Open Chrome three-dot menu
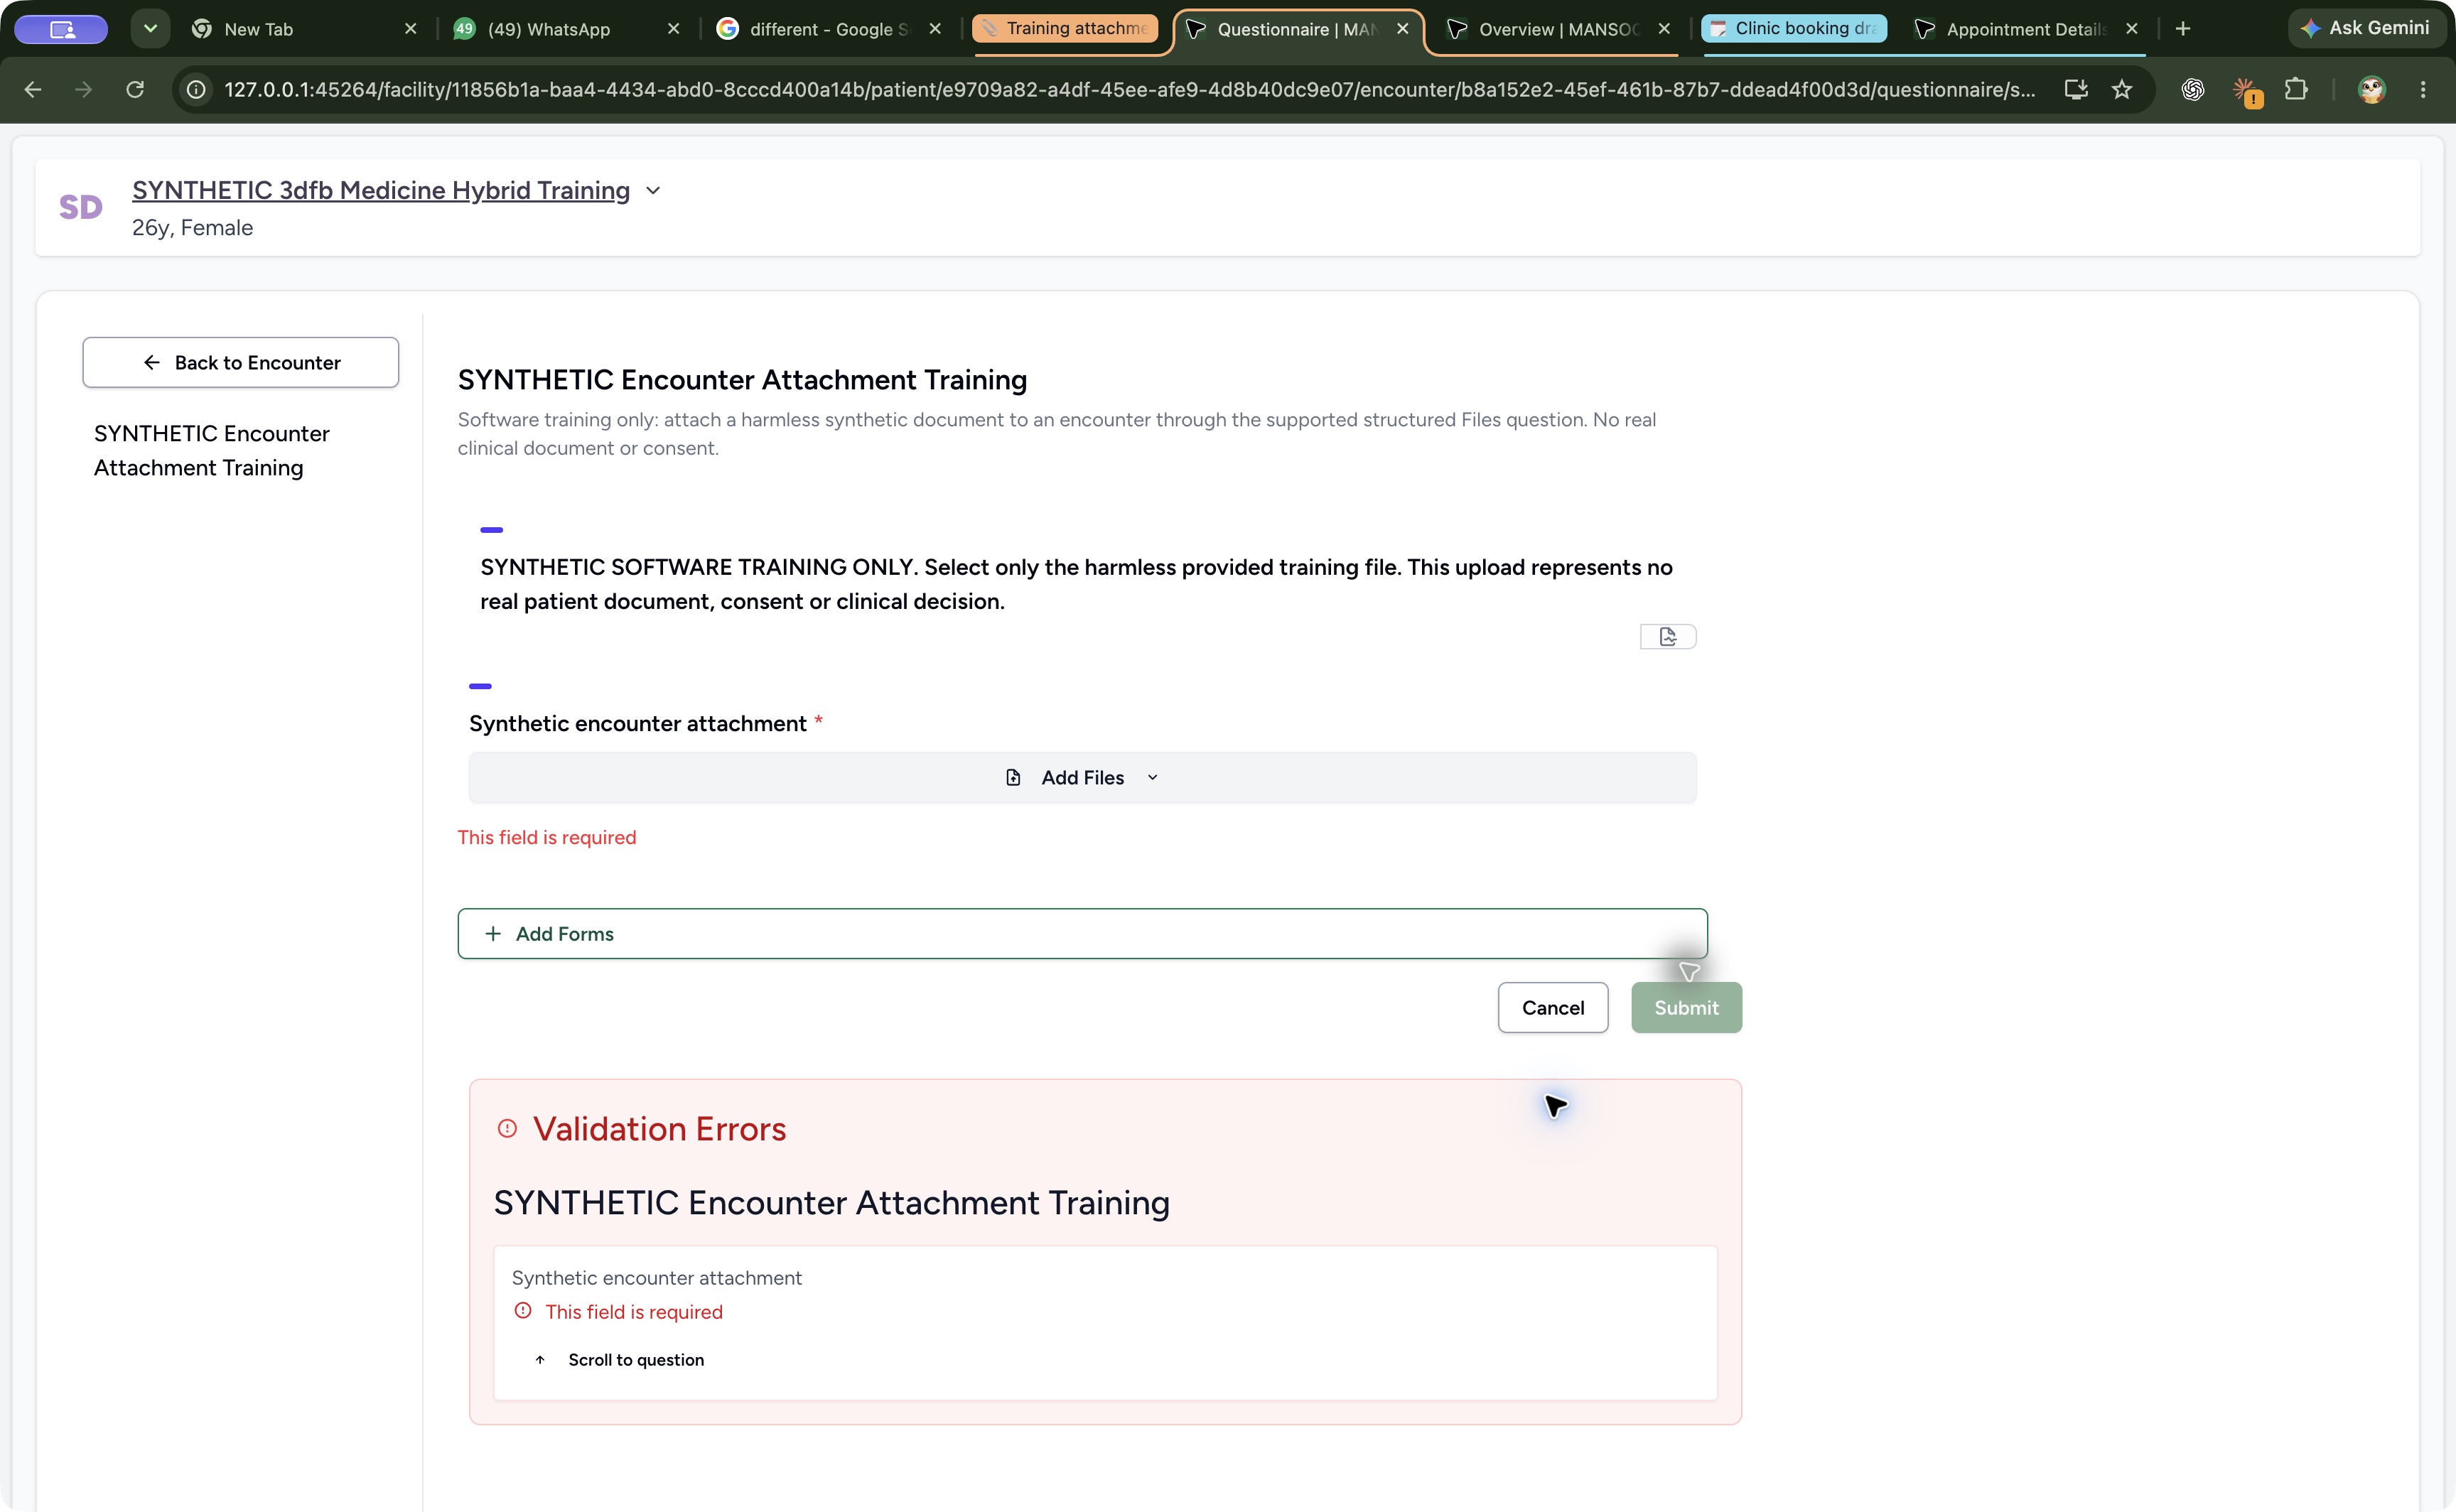2456x1512 pixels. click(2423, 90)
